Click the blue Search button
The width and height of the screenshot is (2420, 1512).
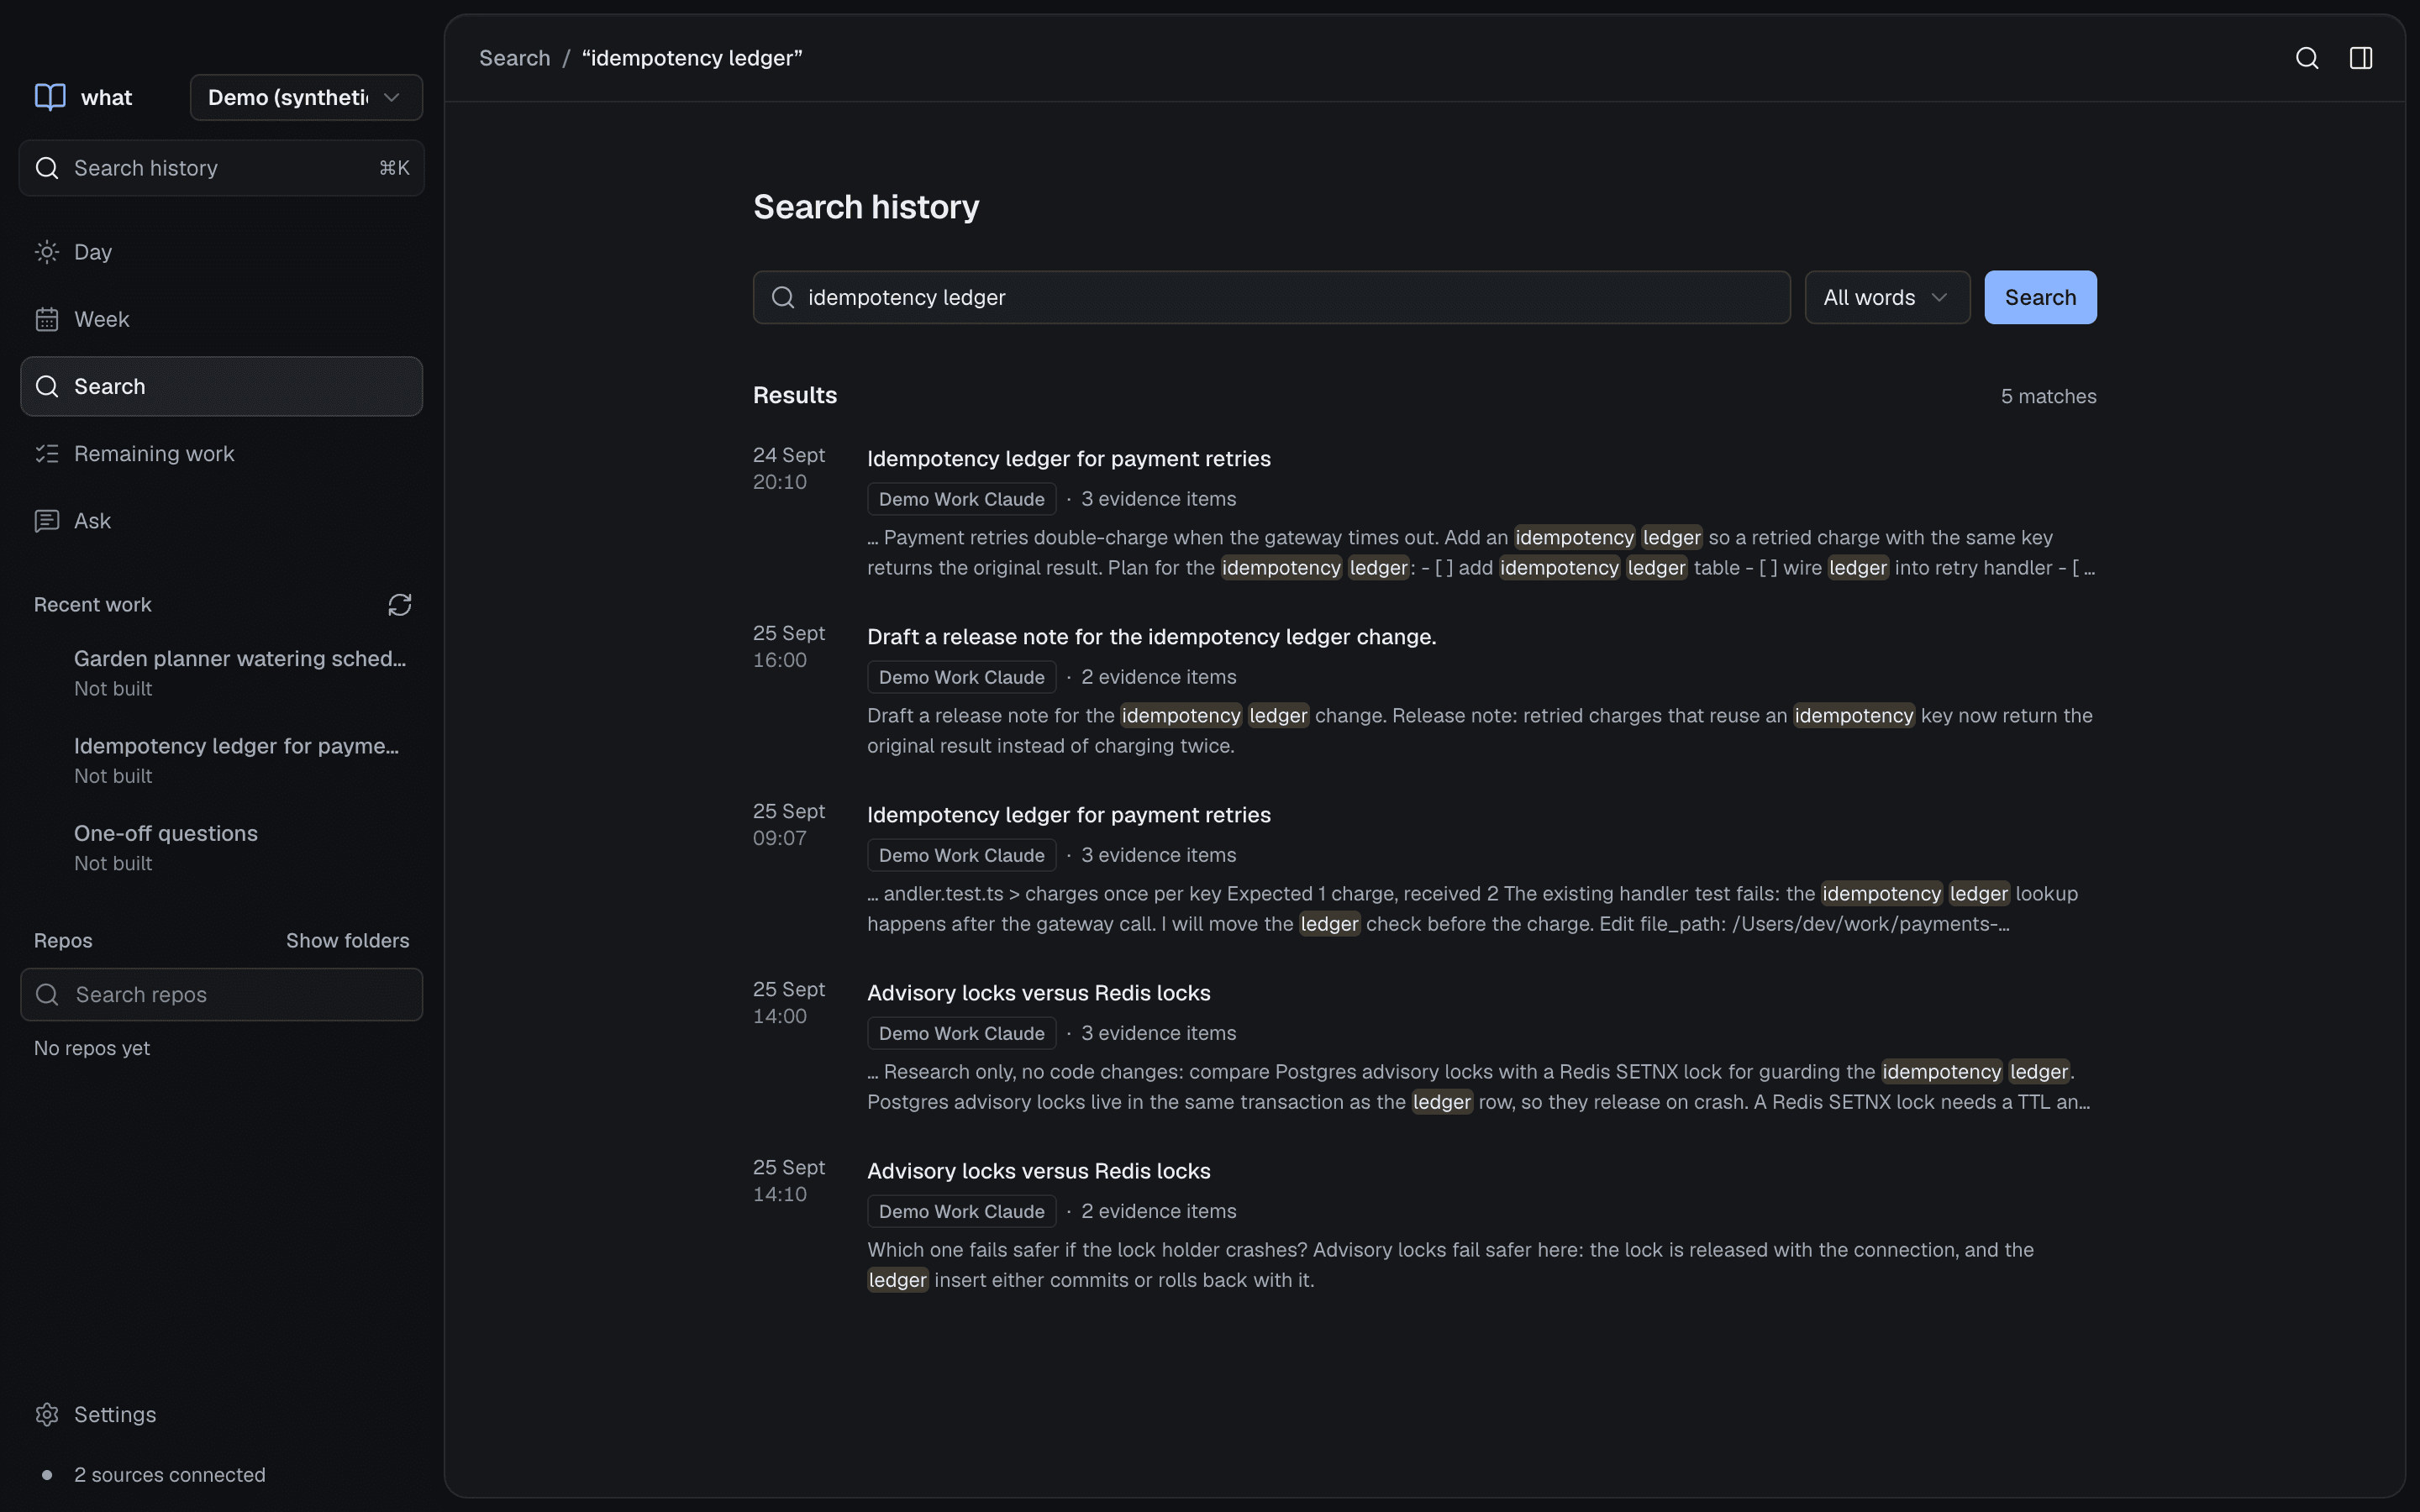coord(2040,298)
